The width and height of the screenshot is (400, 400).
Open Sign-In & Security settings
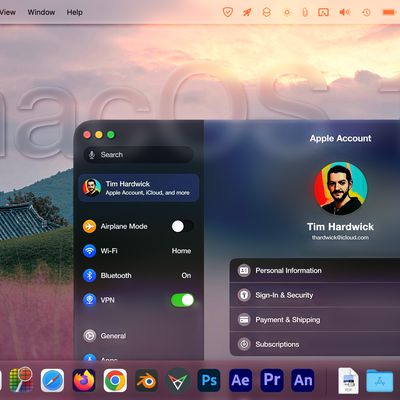[315, 295]
